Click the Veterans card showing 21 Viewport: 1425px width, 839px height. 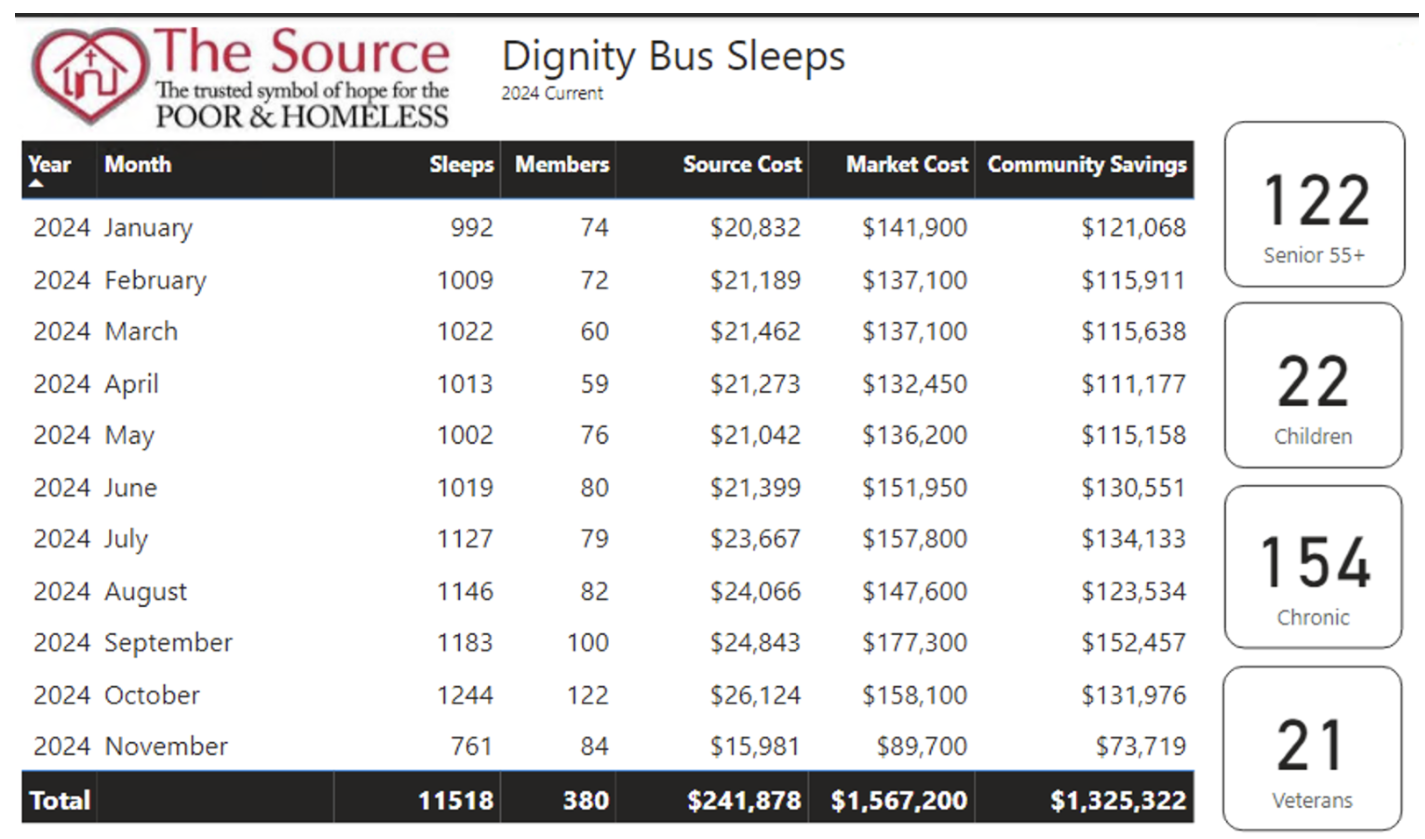[1313, 748]
